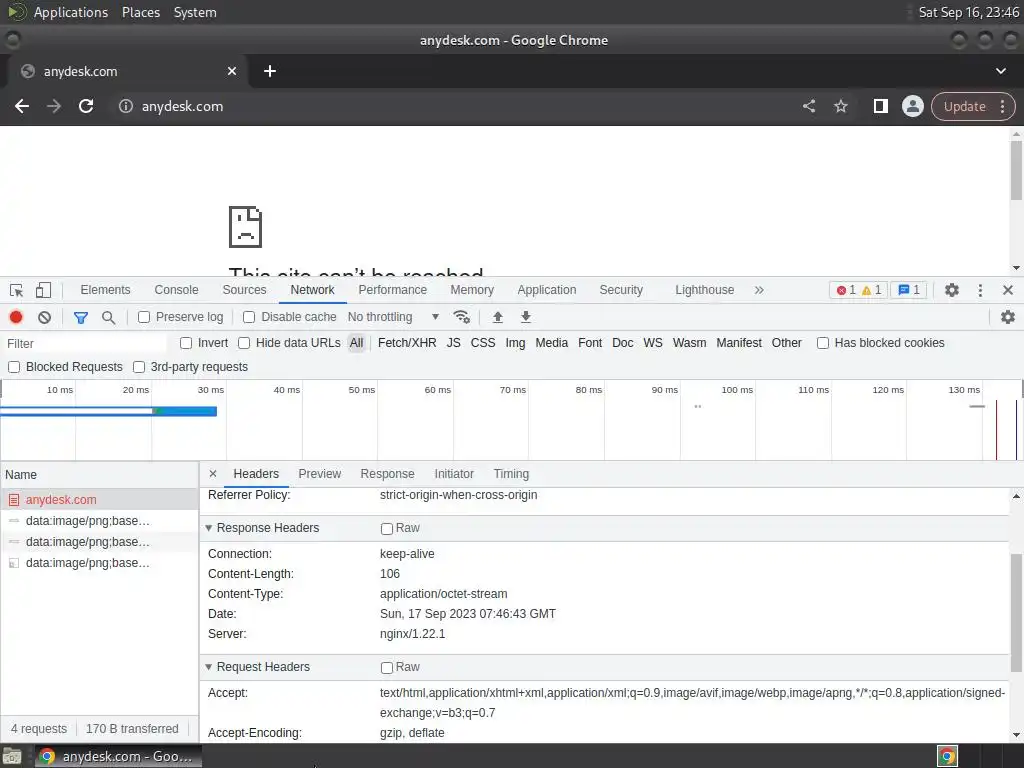Import HAR file upload arrow icon
The image size is (1024, 768).
click(498, 317)
